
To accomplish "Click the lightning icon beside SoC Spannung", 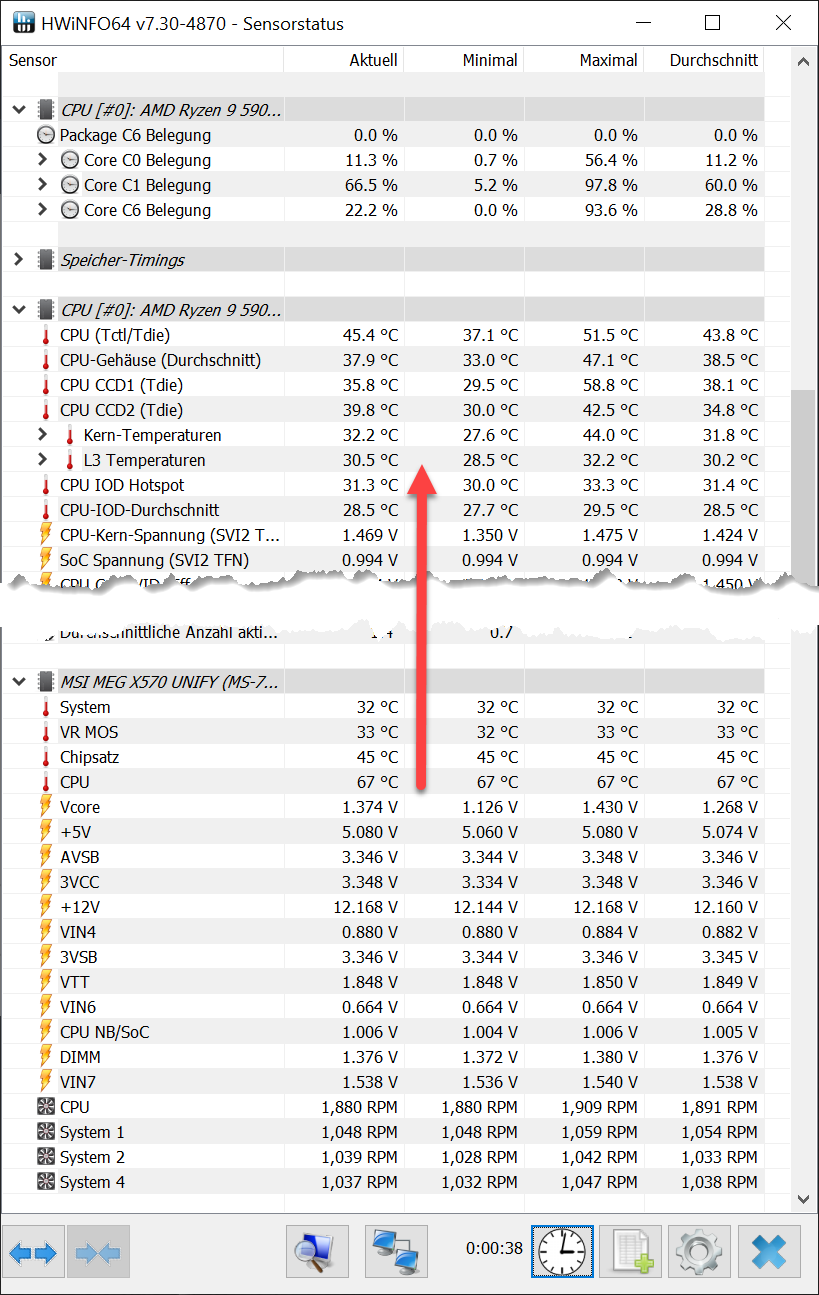I will coord(46,560).
